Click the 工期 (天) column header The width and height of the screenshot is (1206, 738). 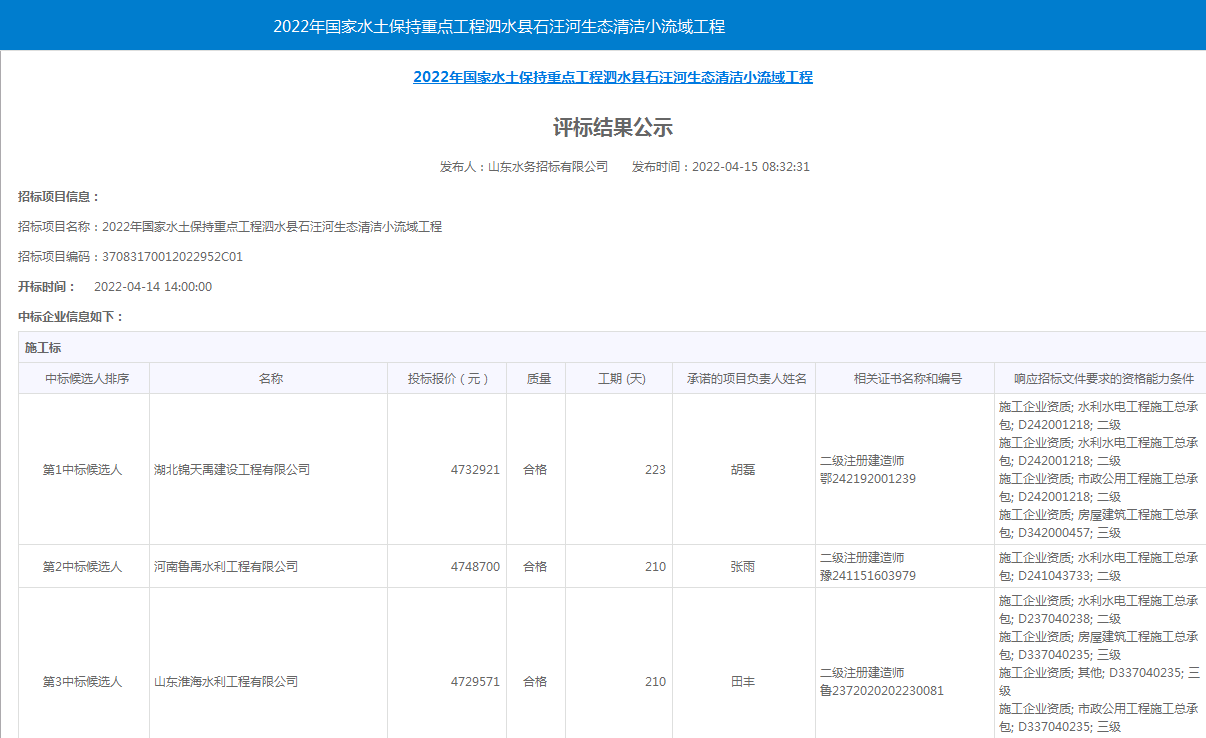pyautogui.click(x=621, y=379)
